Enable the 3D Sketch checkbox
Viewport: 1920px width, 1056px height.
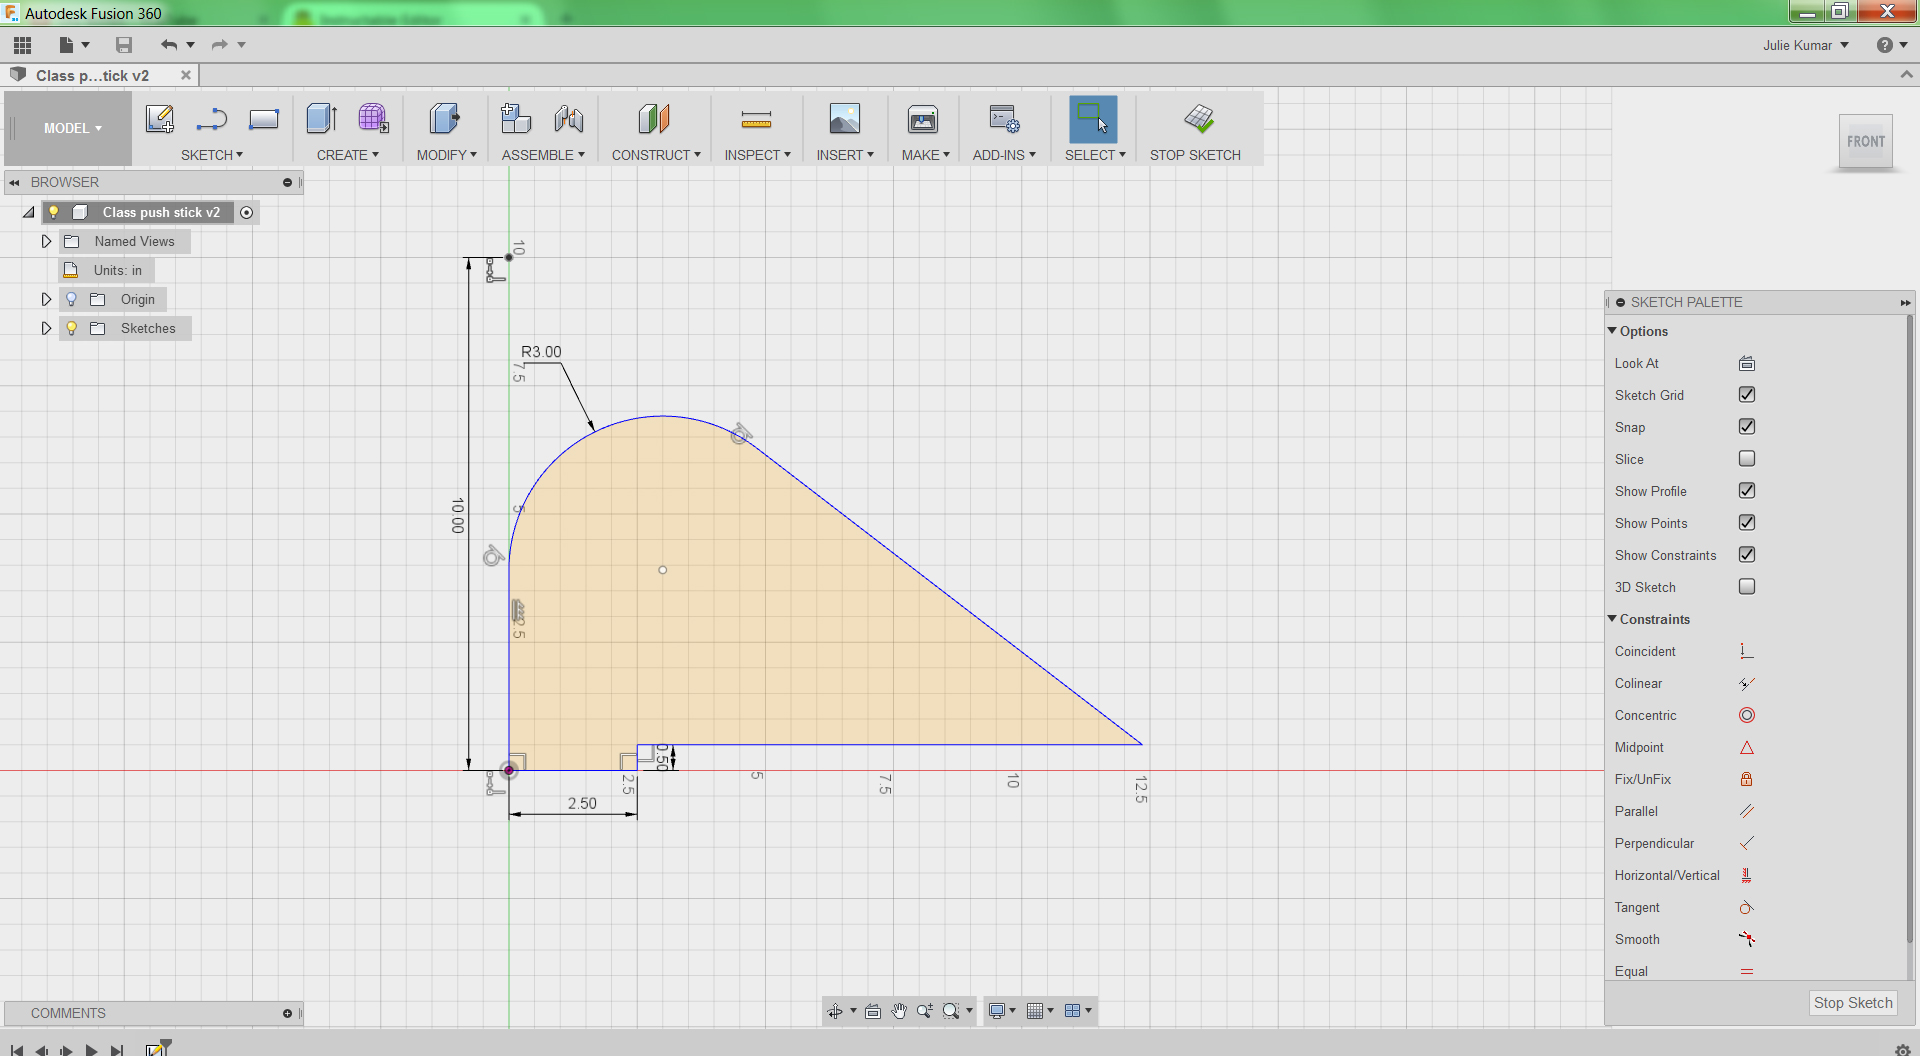pos(1747,587)
